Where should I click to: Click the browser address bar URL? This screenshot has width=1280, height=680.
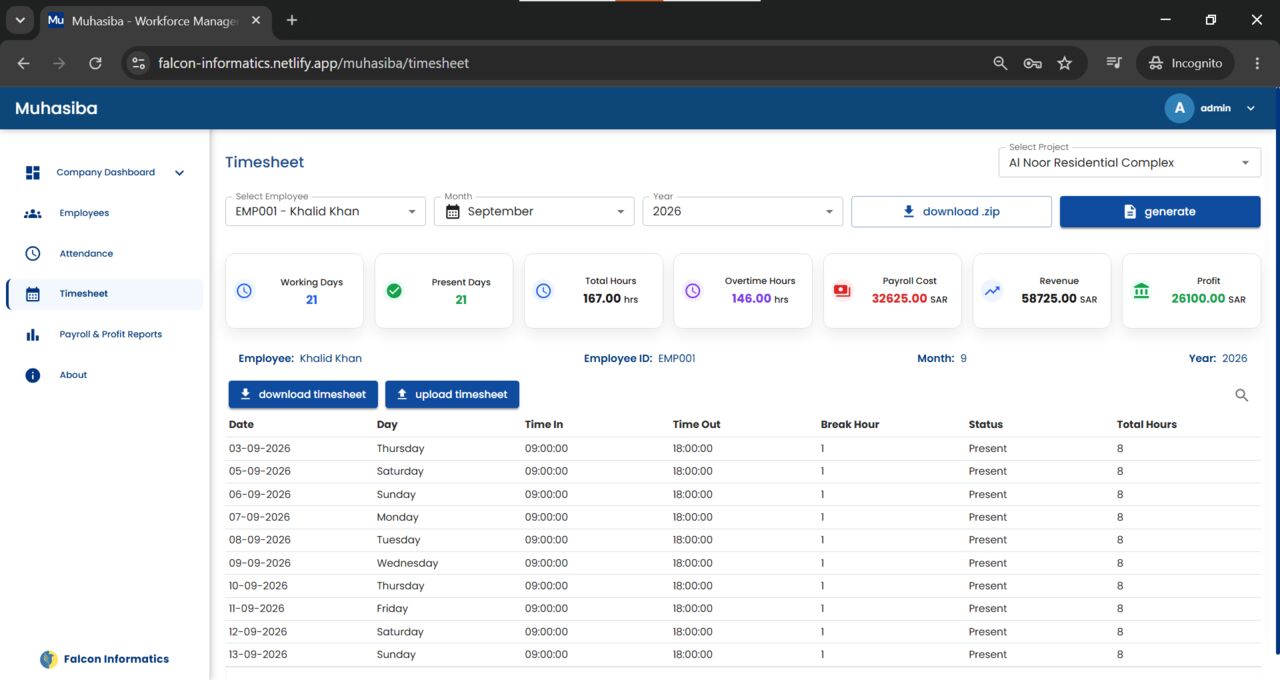[314, 63]
